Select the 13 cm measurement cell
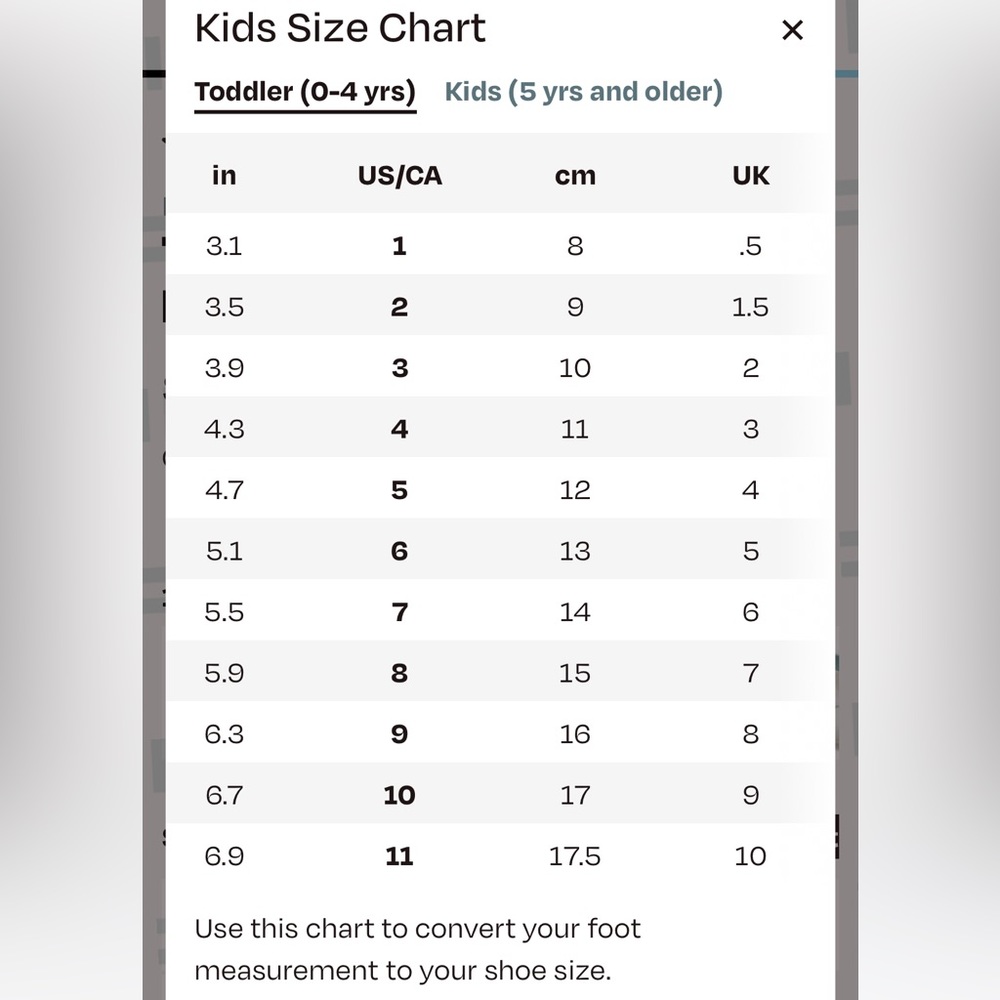1000x1000 pixels. click(574, 551)
